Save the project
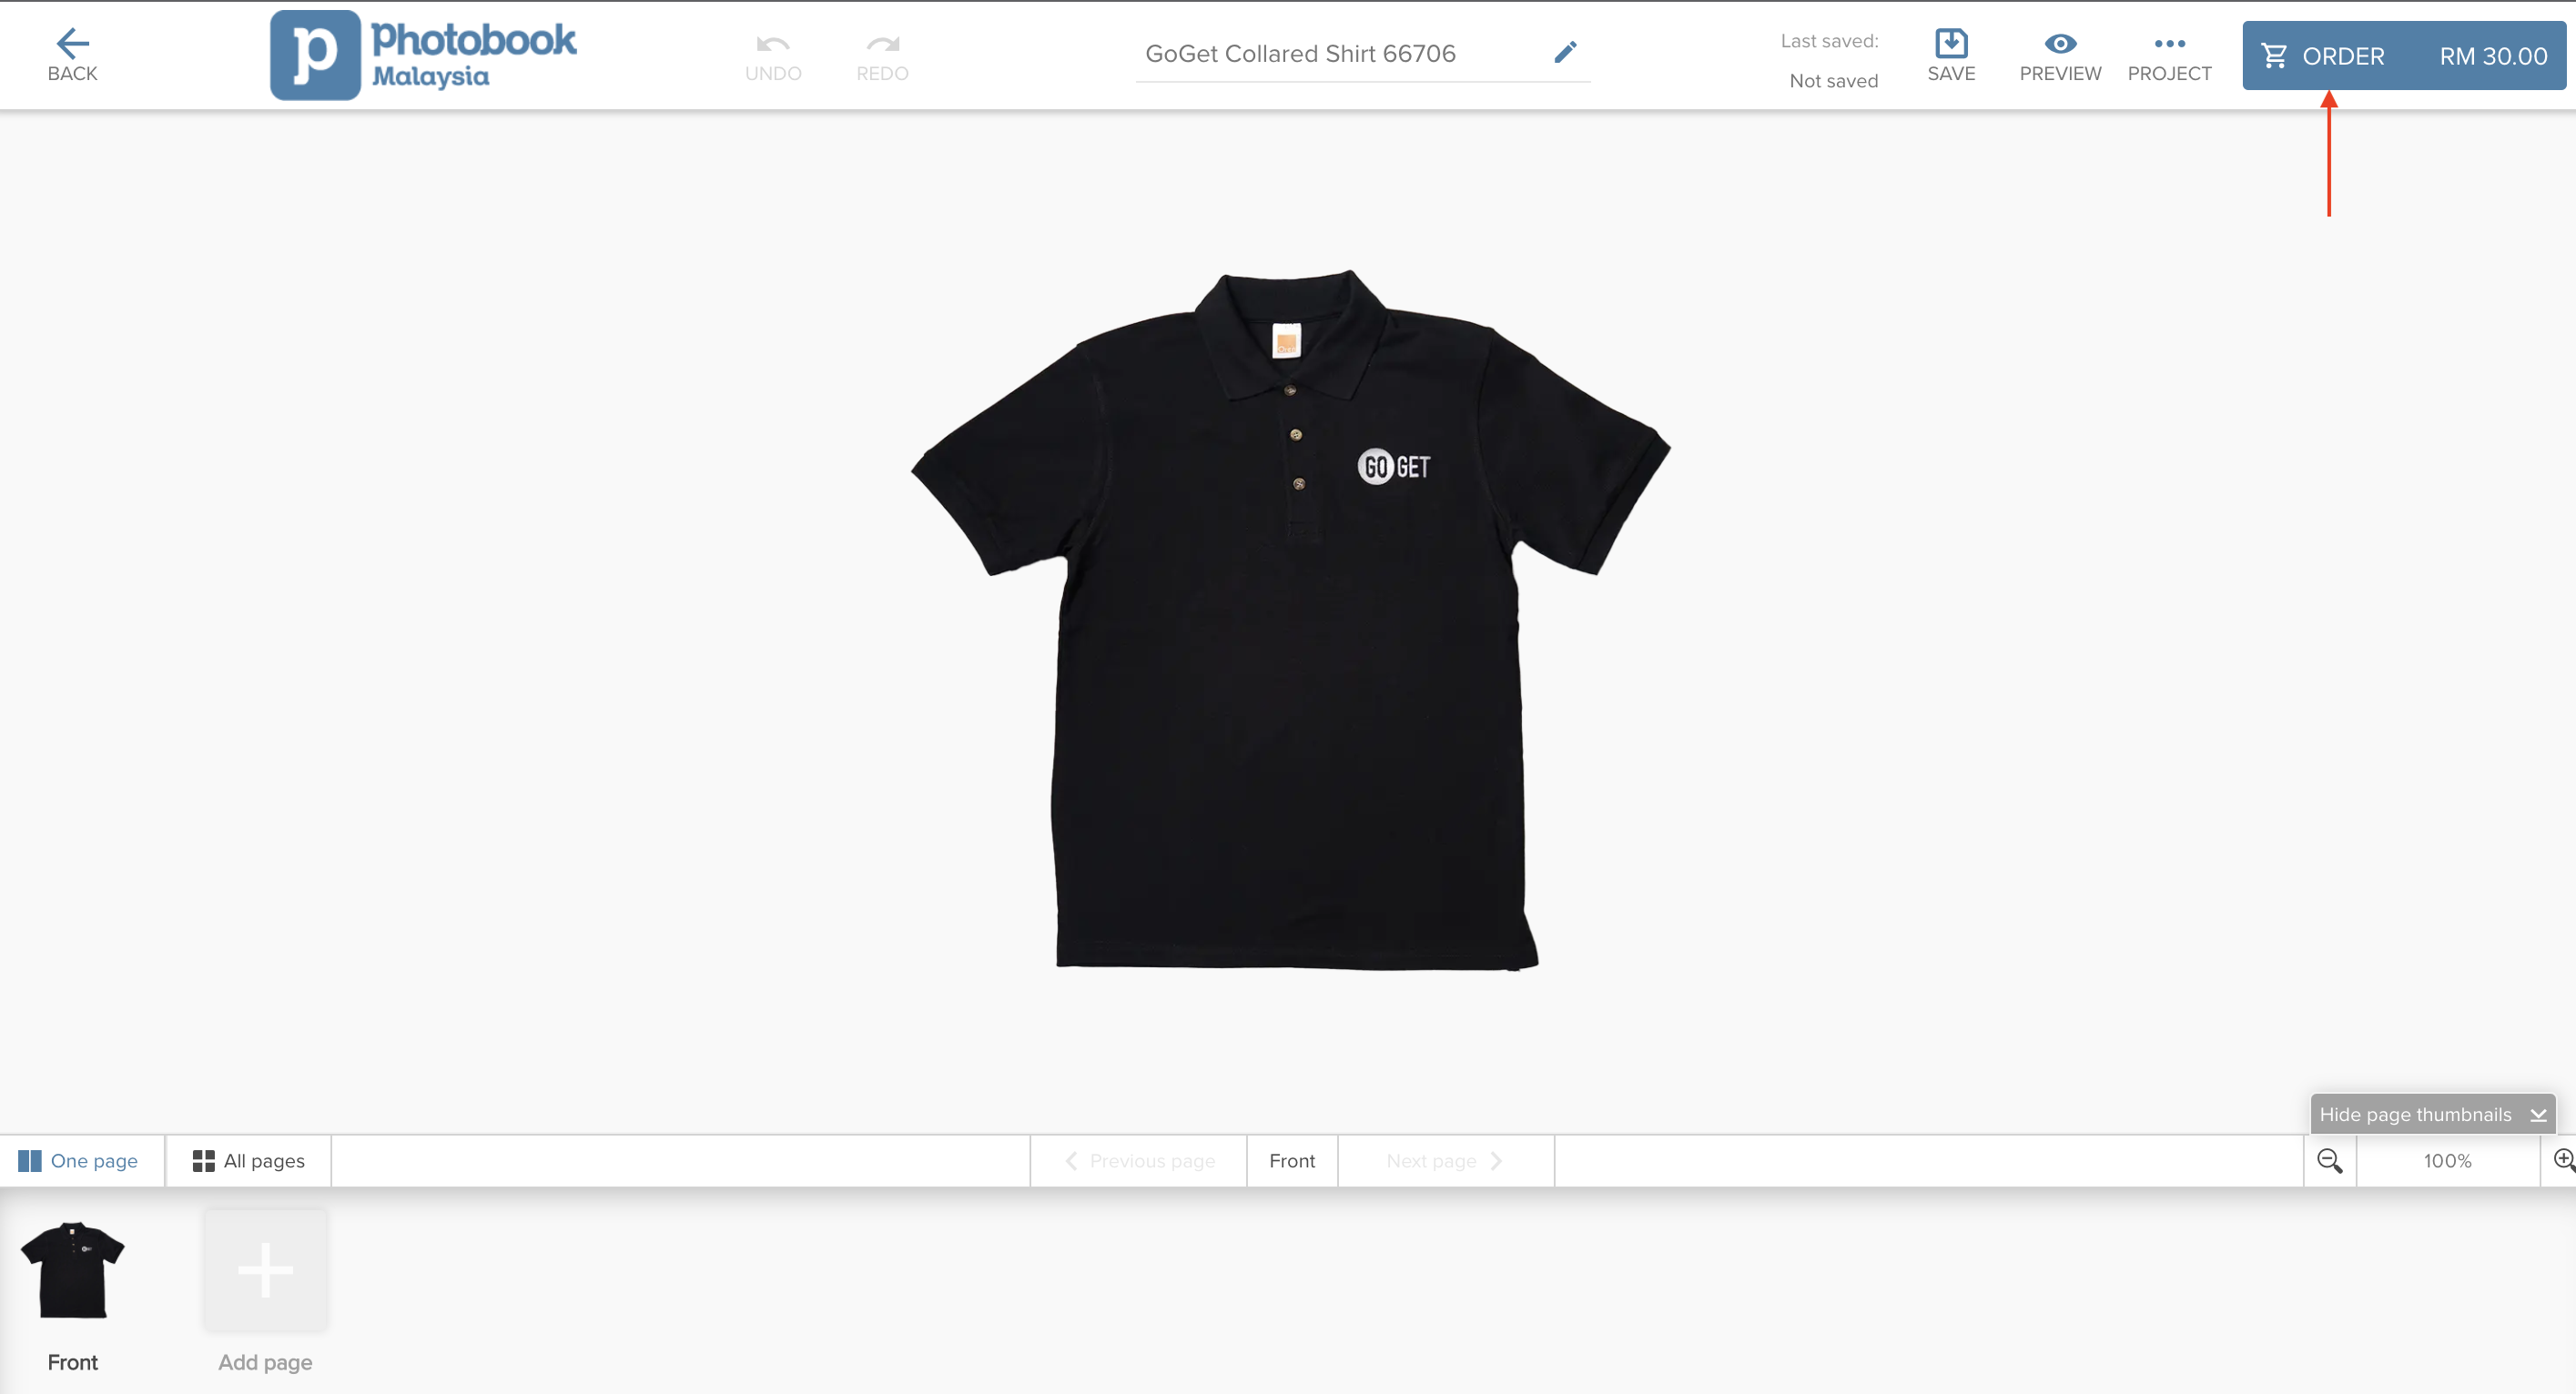The image size is (2576, 1394). (x=1951, y=55)
